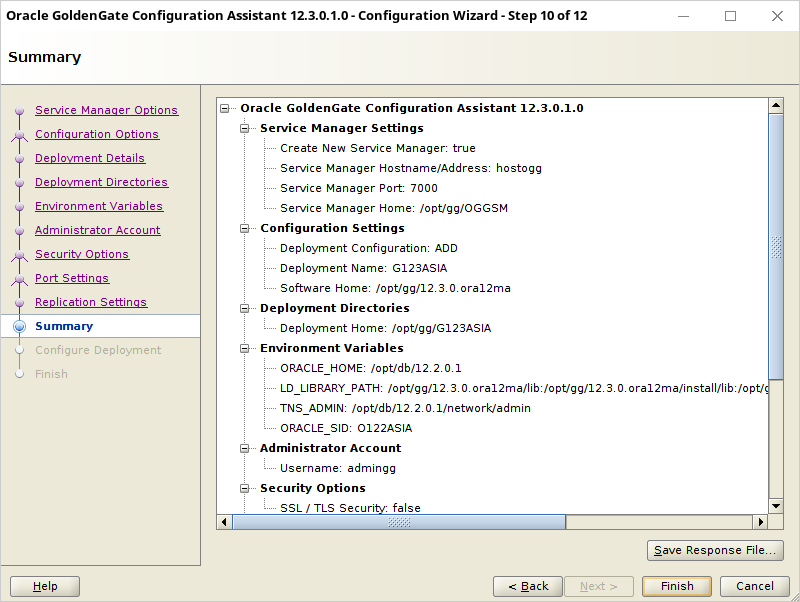
Task: Cancel the configuration wizard
Action: click(x=755, y=586)
